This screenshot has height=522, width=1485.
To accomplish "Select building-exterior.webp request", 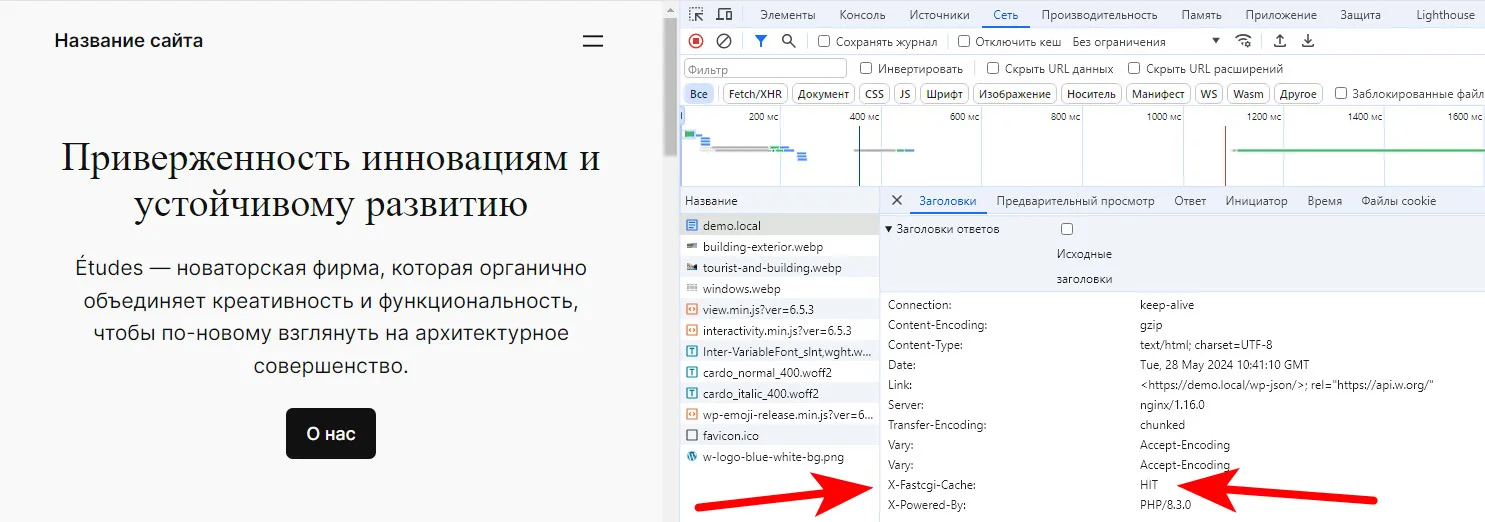I will [779, 247].
